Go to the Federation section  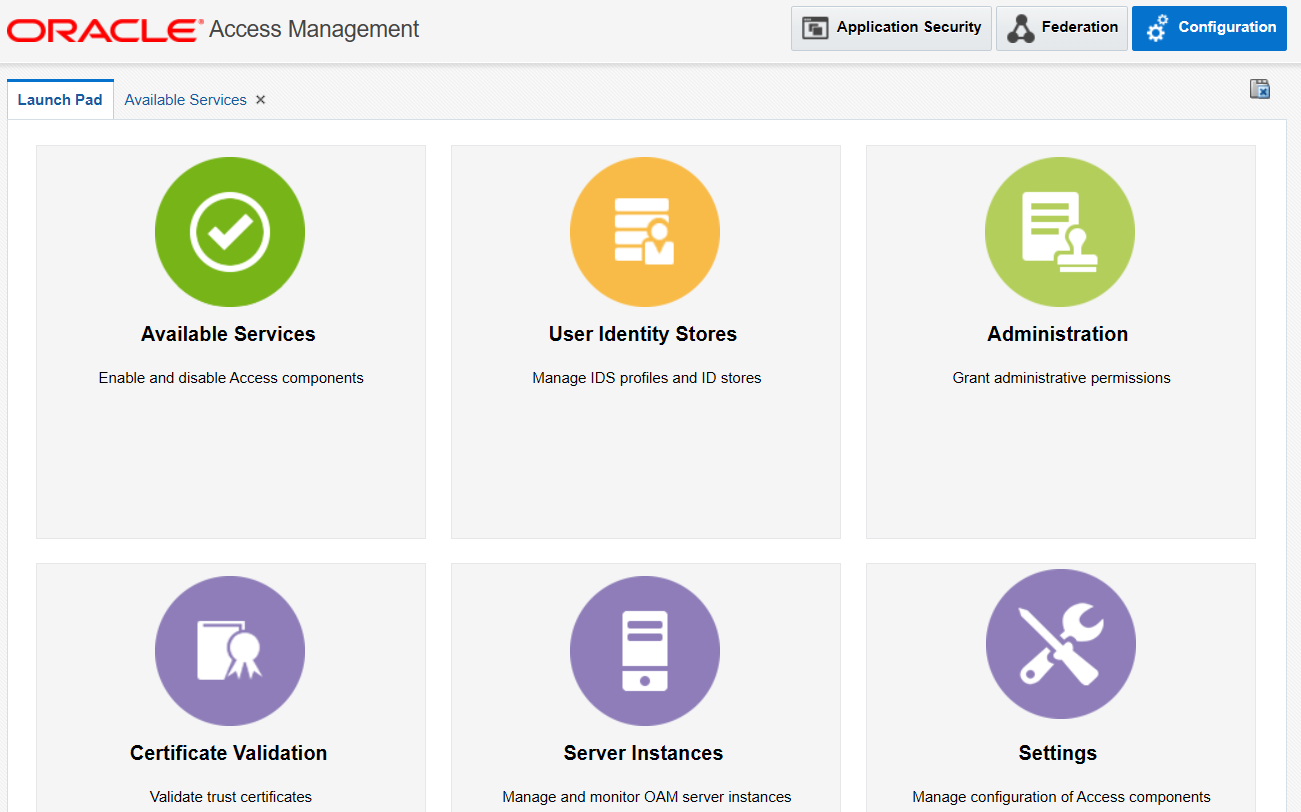point(1062,28)
